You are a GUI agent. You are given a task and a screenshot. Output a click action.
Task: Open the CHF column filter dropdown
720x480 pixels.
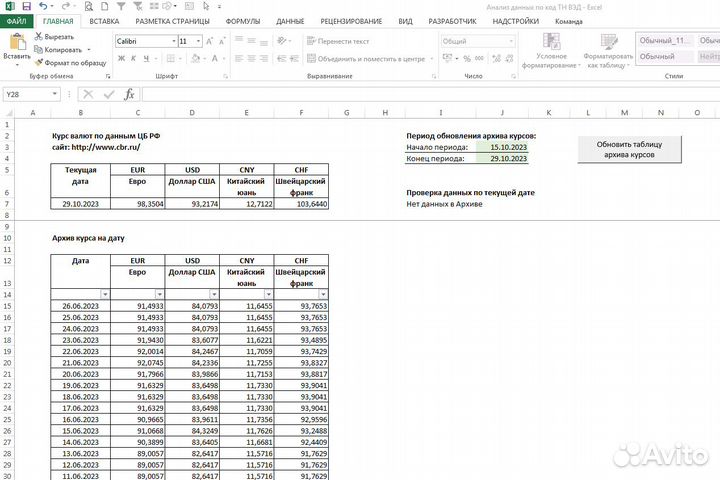click(323, 294)
